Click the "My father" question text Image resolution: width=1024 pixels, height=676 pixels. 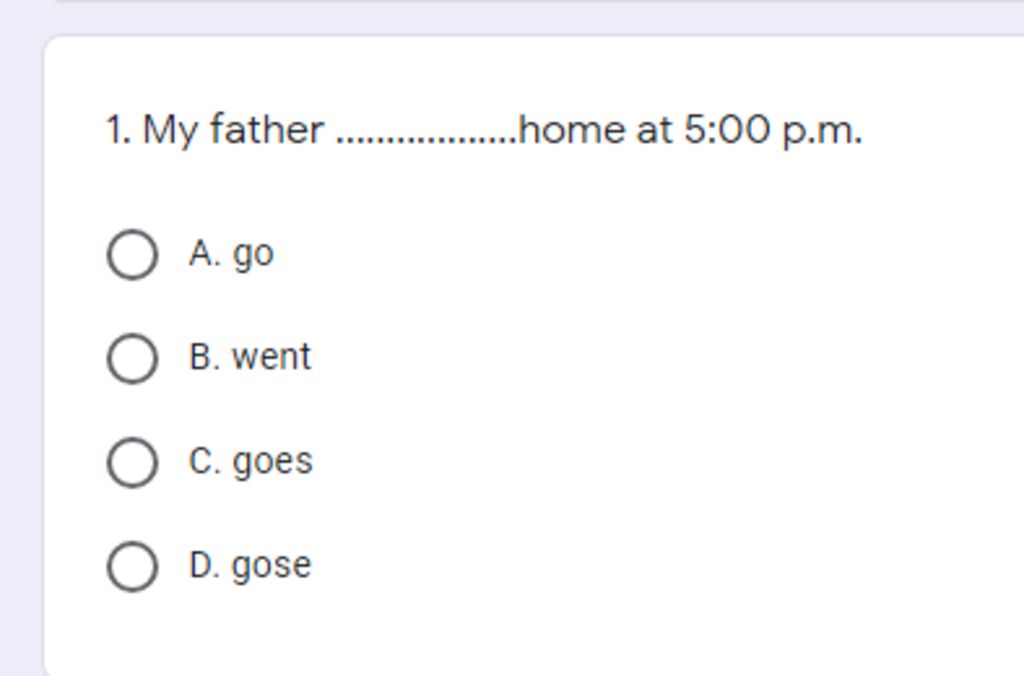234,130
